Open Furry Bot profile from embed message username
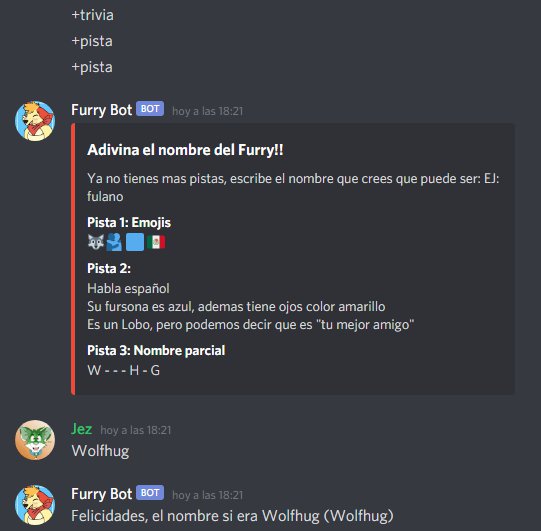541x531 pixels. pyautogui.click(x=101, y=110)
